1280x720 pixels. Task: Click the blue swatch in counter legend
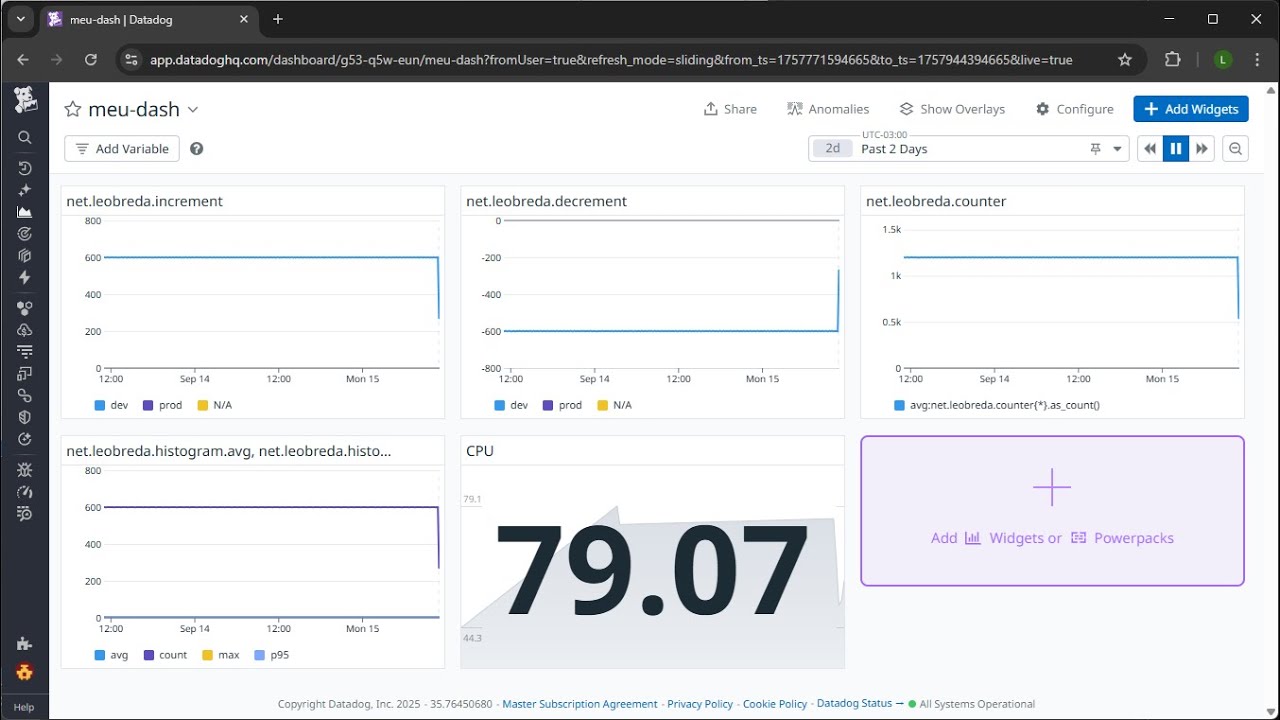899,405
